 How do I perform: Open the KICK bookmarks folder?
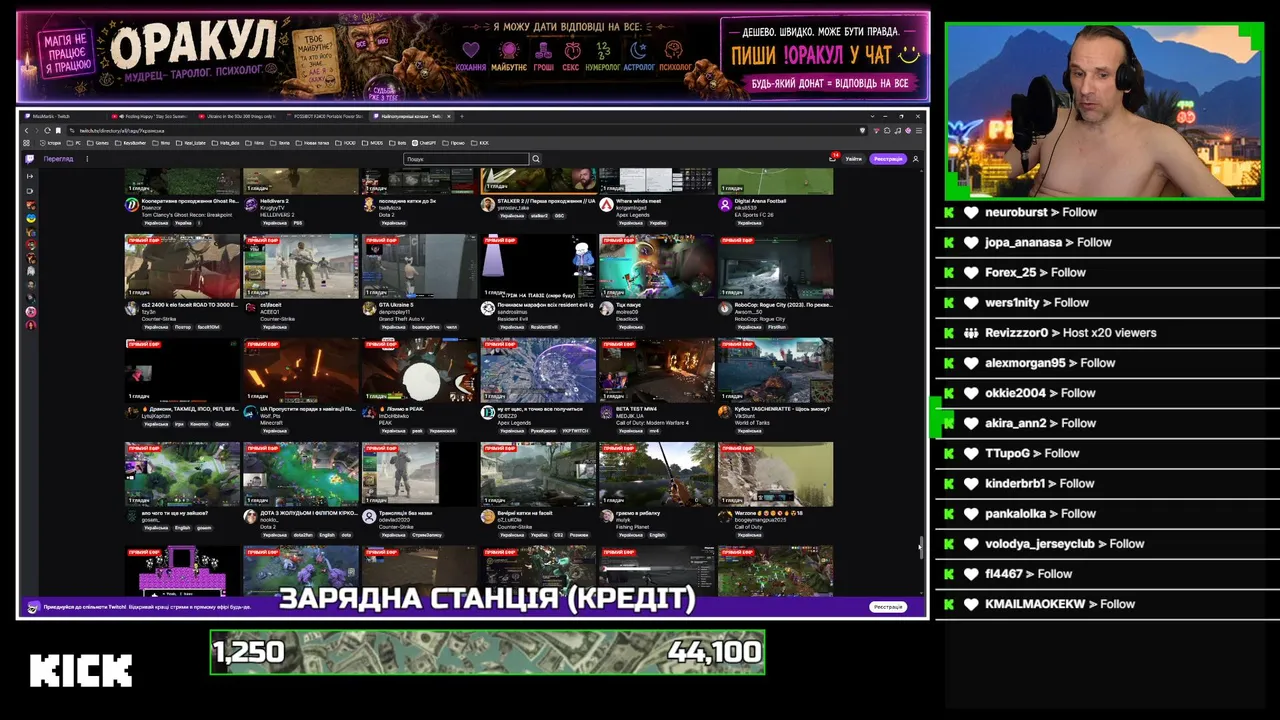(x=481, y=143)
